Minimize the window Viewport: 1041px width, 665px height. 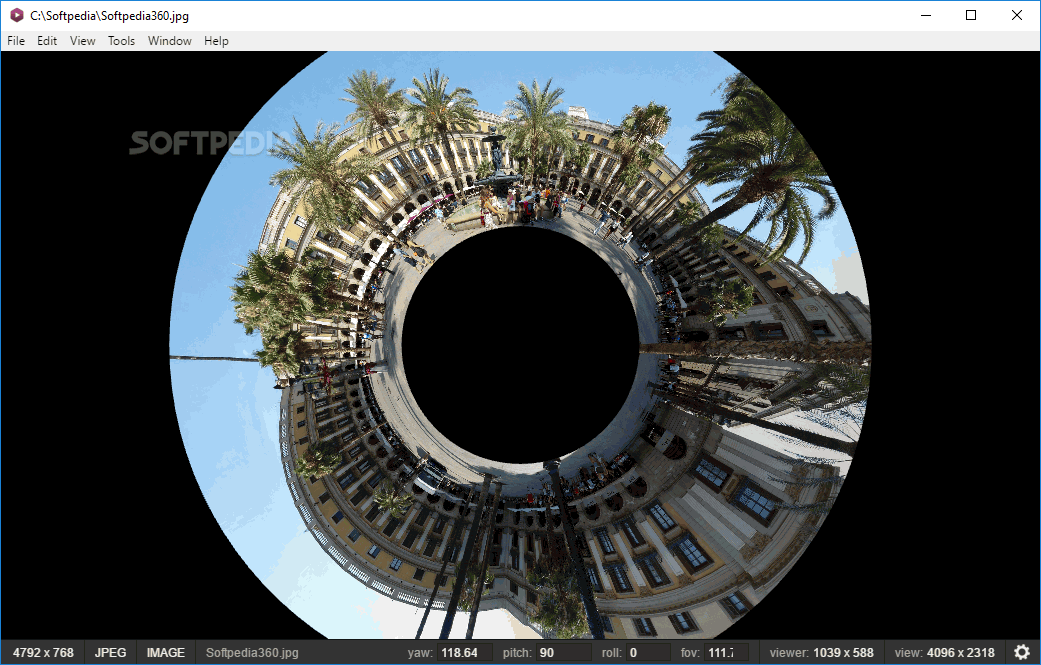926,15
